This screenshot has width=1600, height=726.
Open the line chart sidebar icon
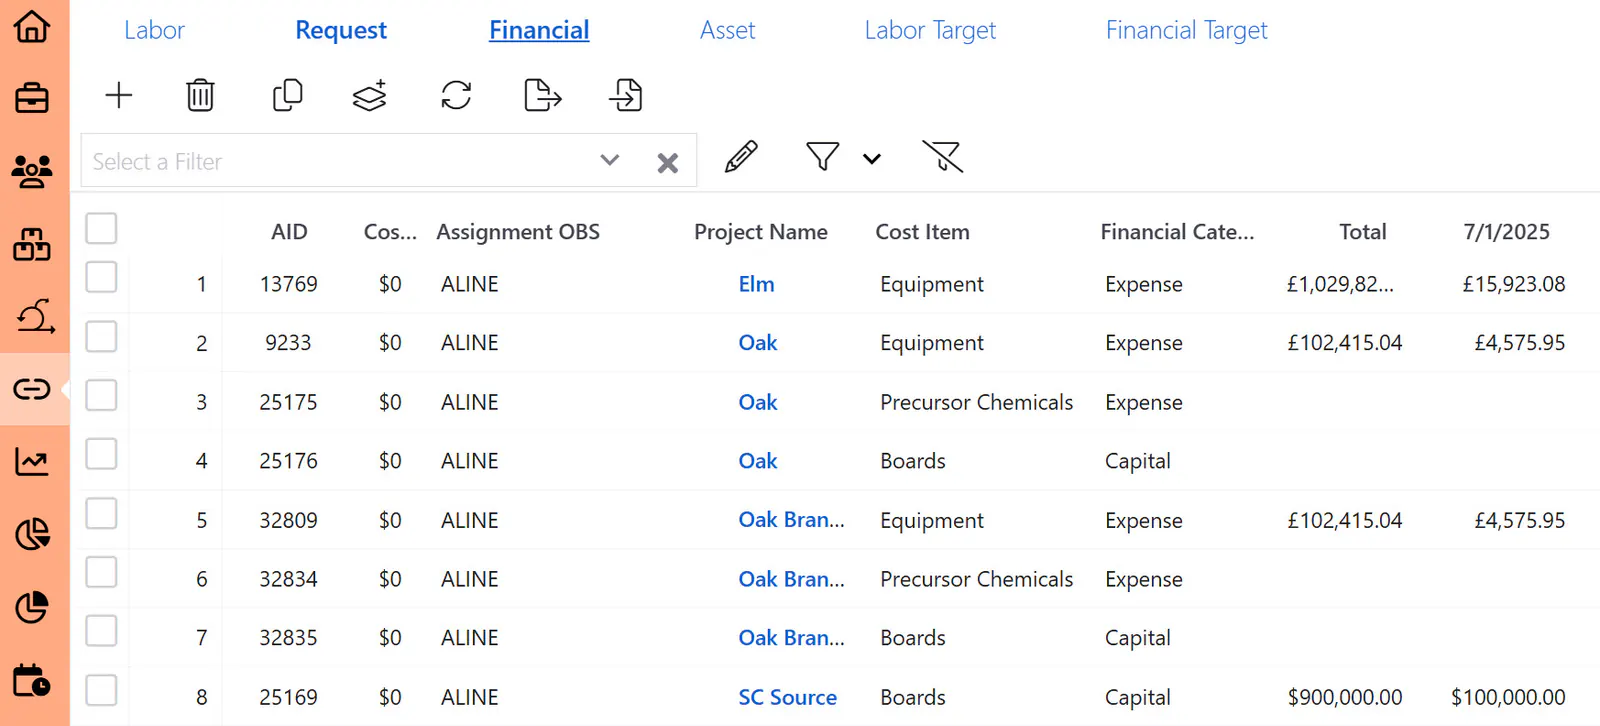point(32,461)
